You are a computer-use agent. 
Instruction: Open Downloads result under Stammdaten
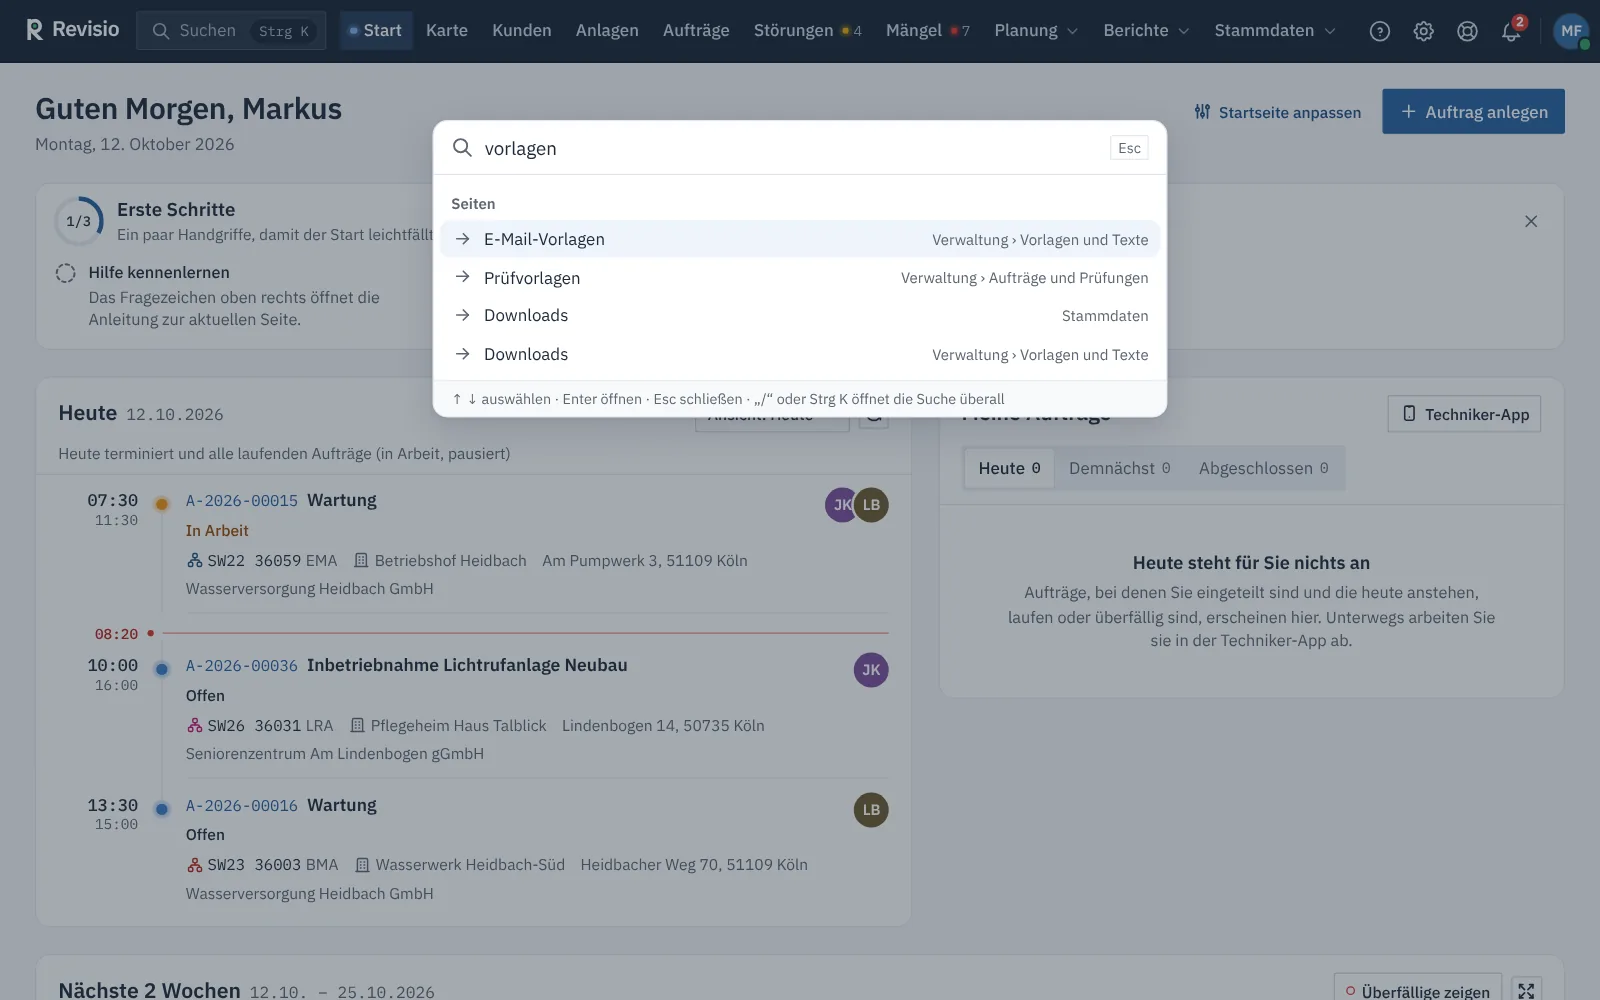[800, 316]
